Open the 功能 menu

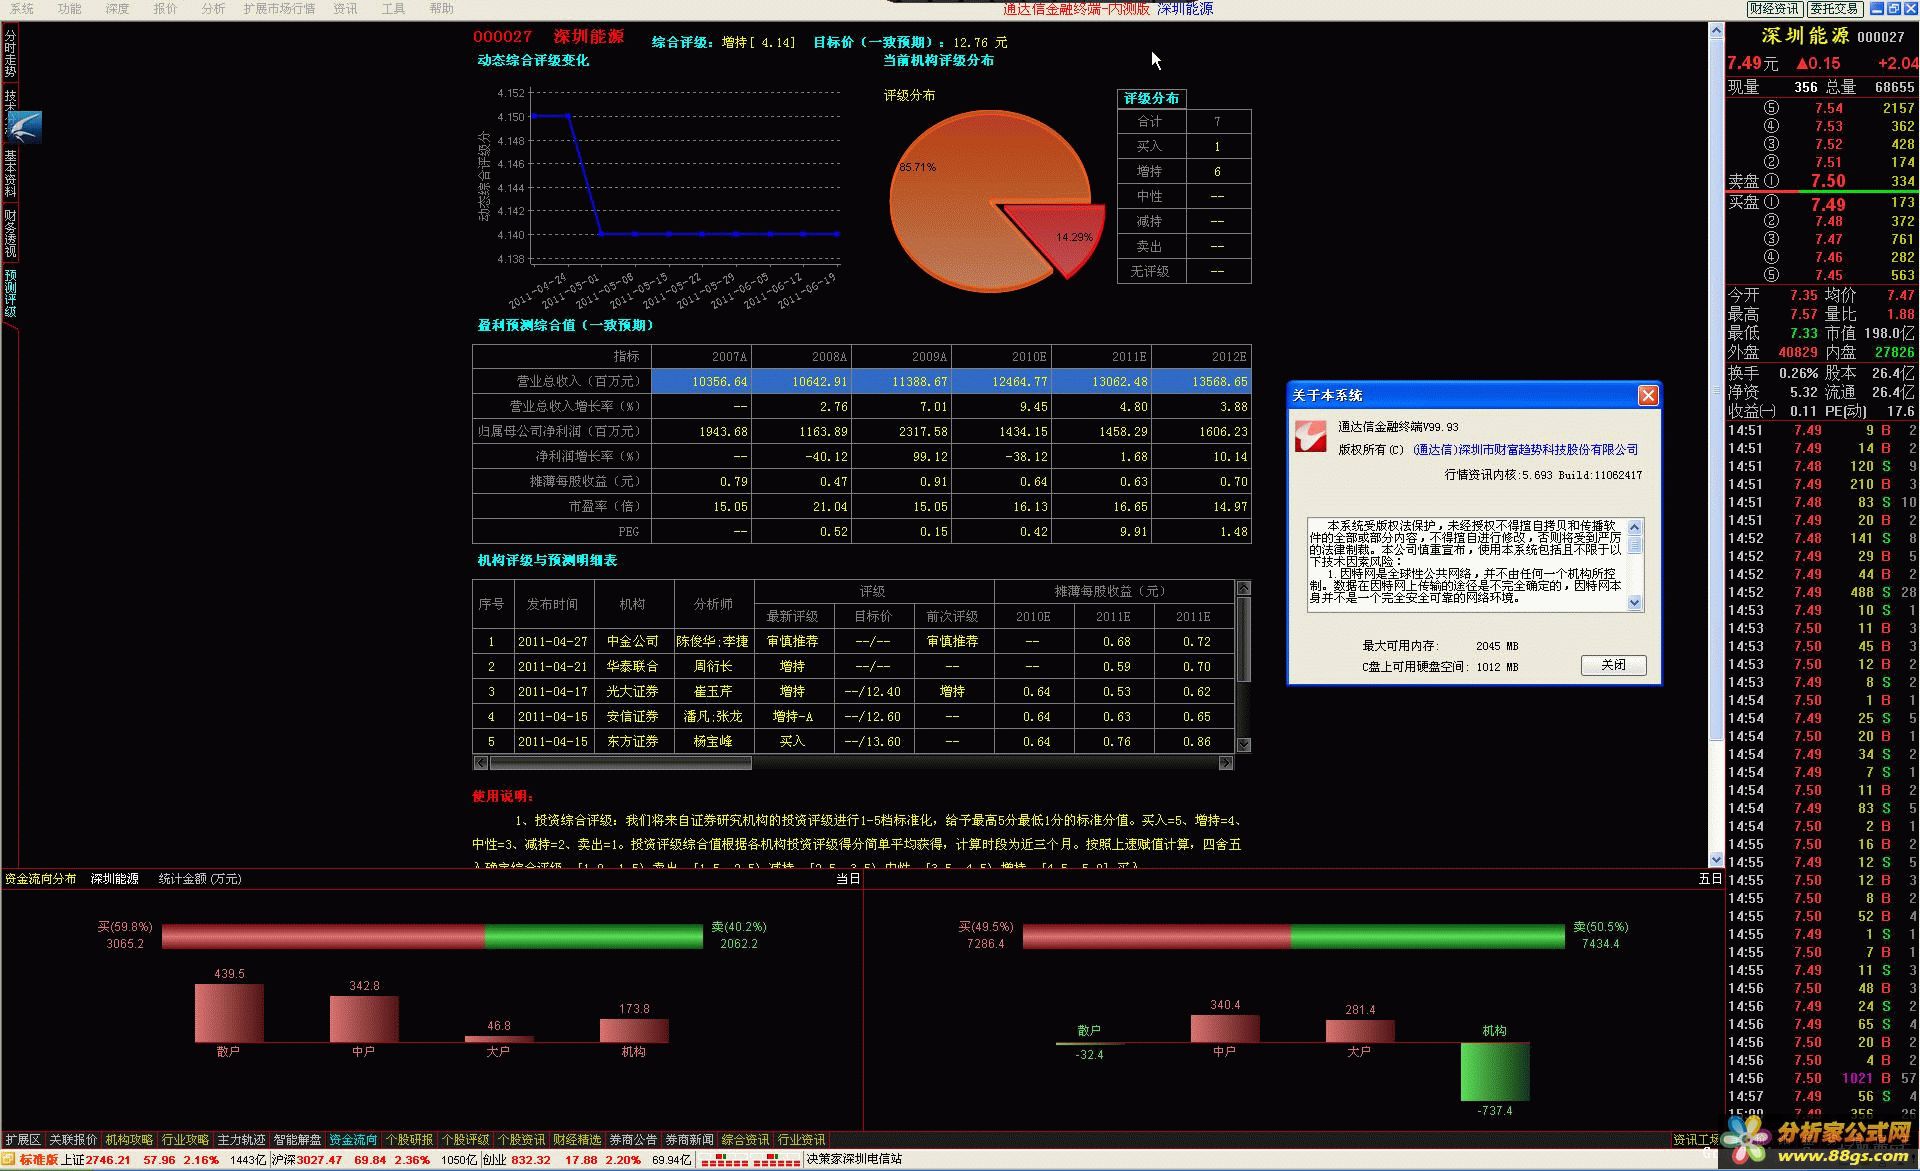pos(69,8)
